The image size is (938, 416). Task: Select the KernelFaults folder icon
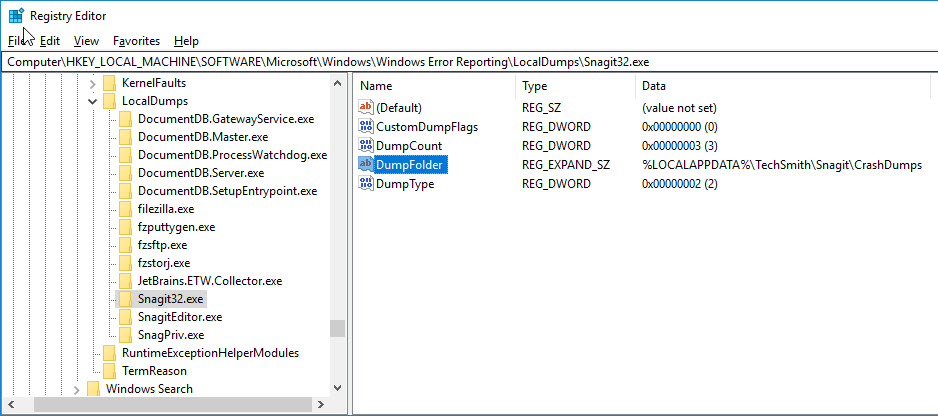(109, 83)
